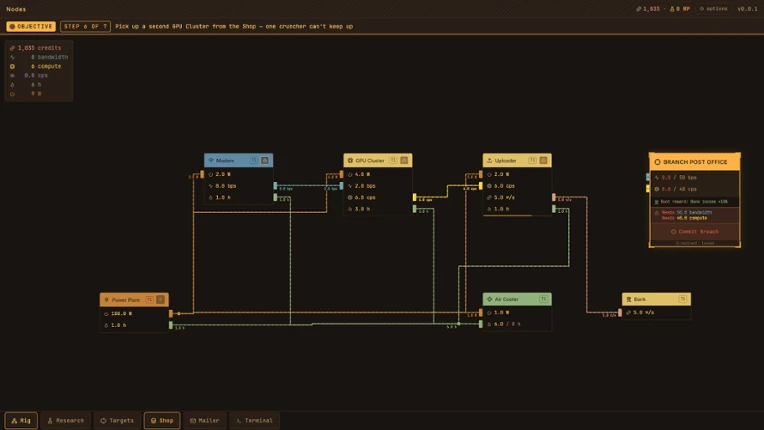Viewport: 764px width, 430px height.
Task: Click the Power Plant node's square header icon
Action: tap(160, 299)
